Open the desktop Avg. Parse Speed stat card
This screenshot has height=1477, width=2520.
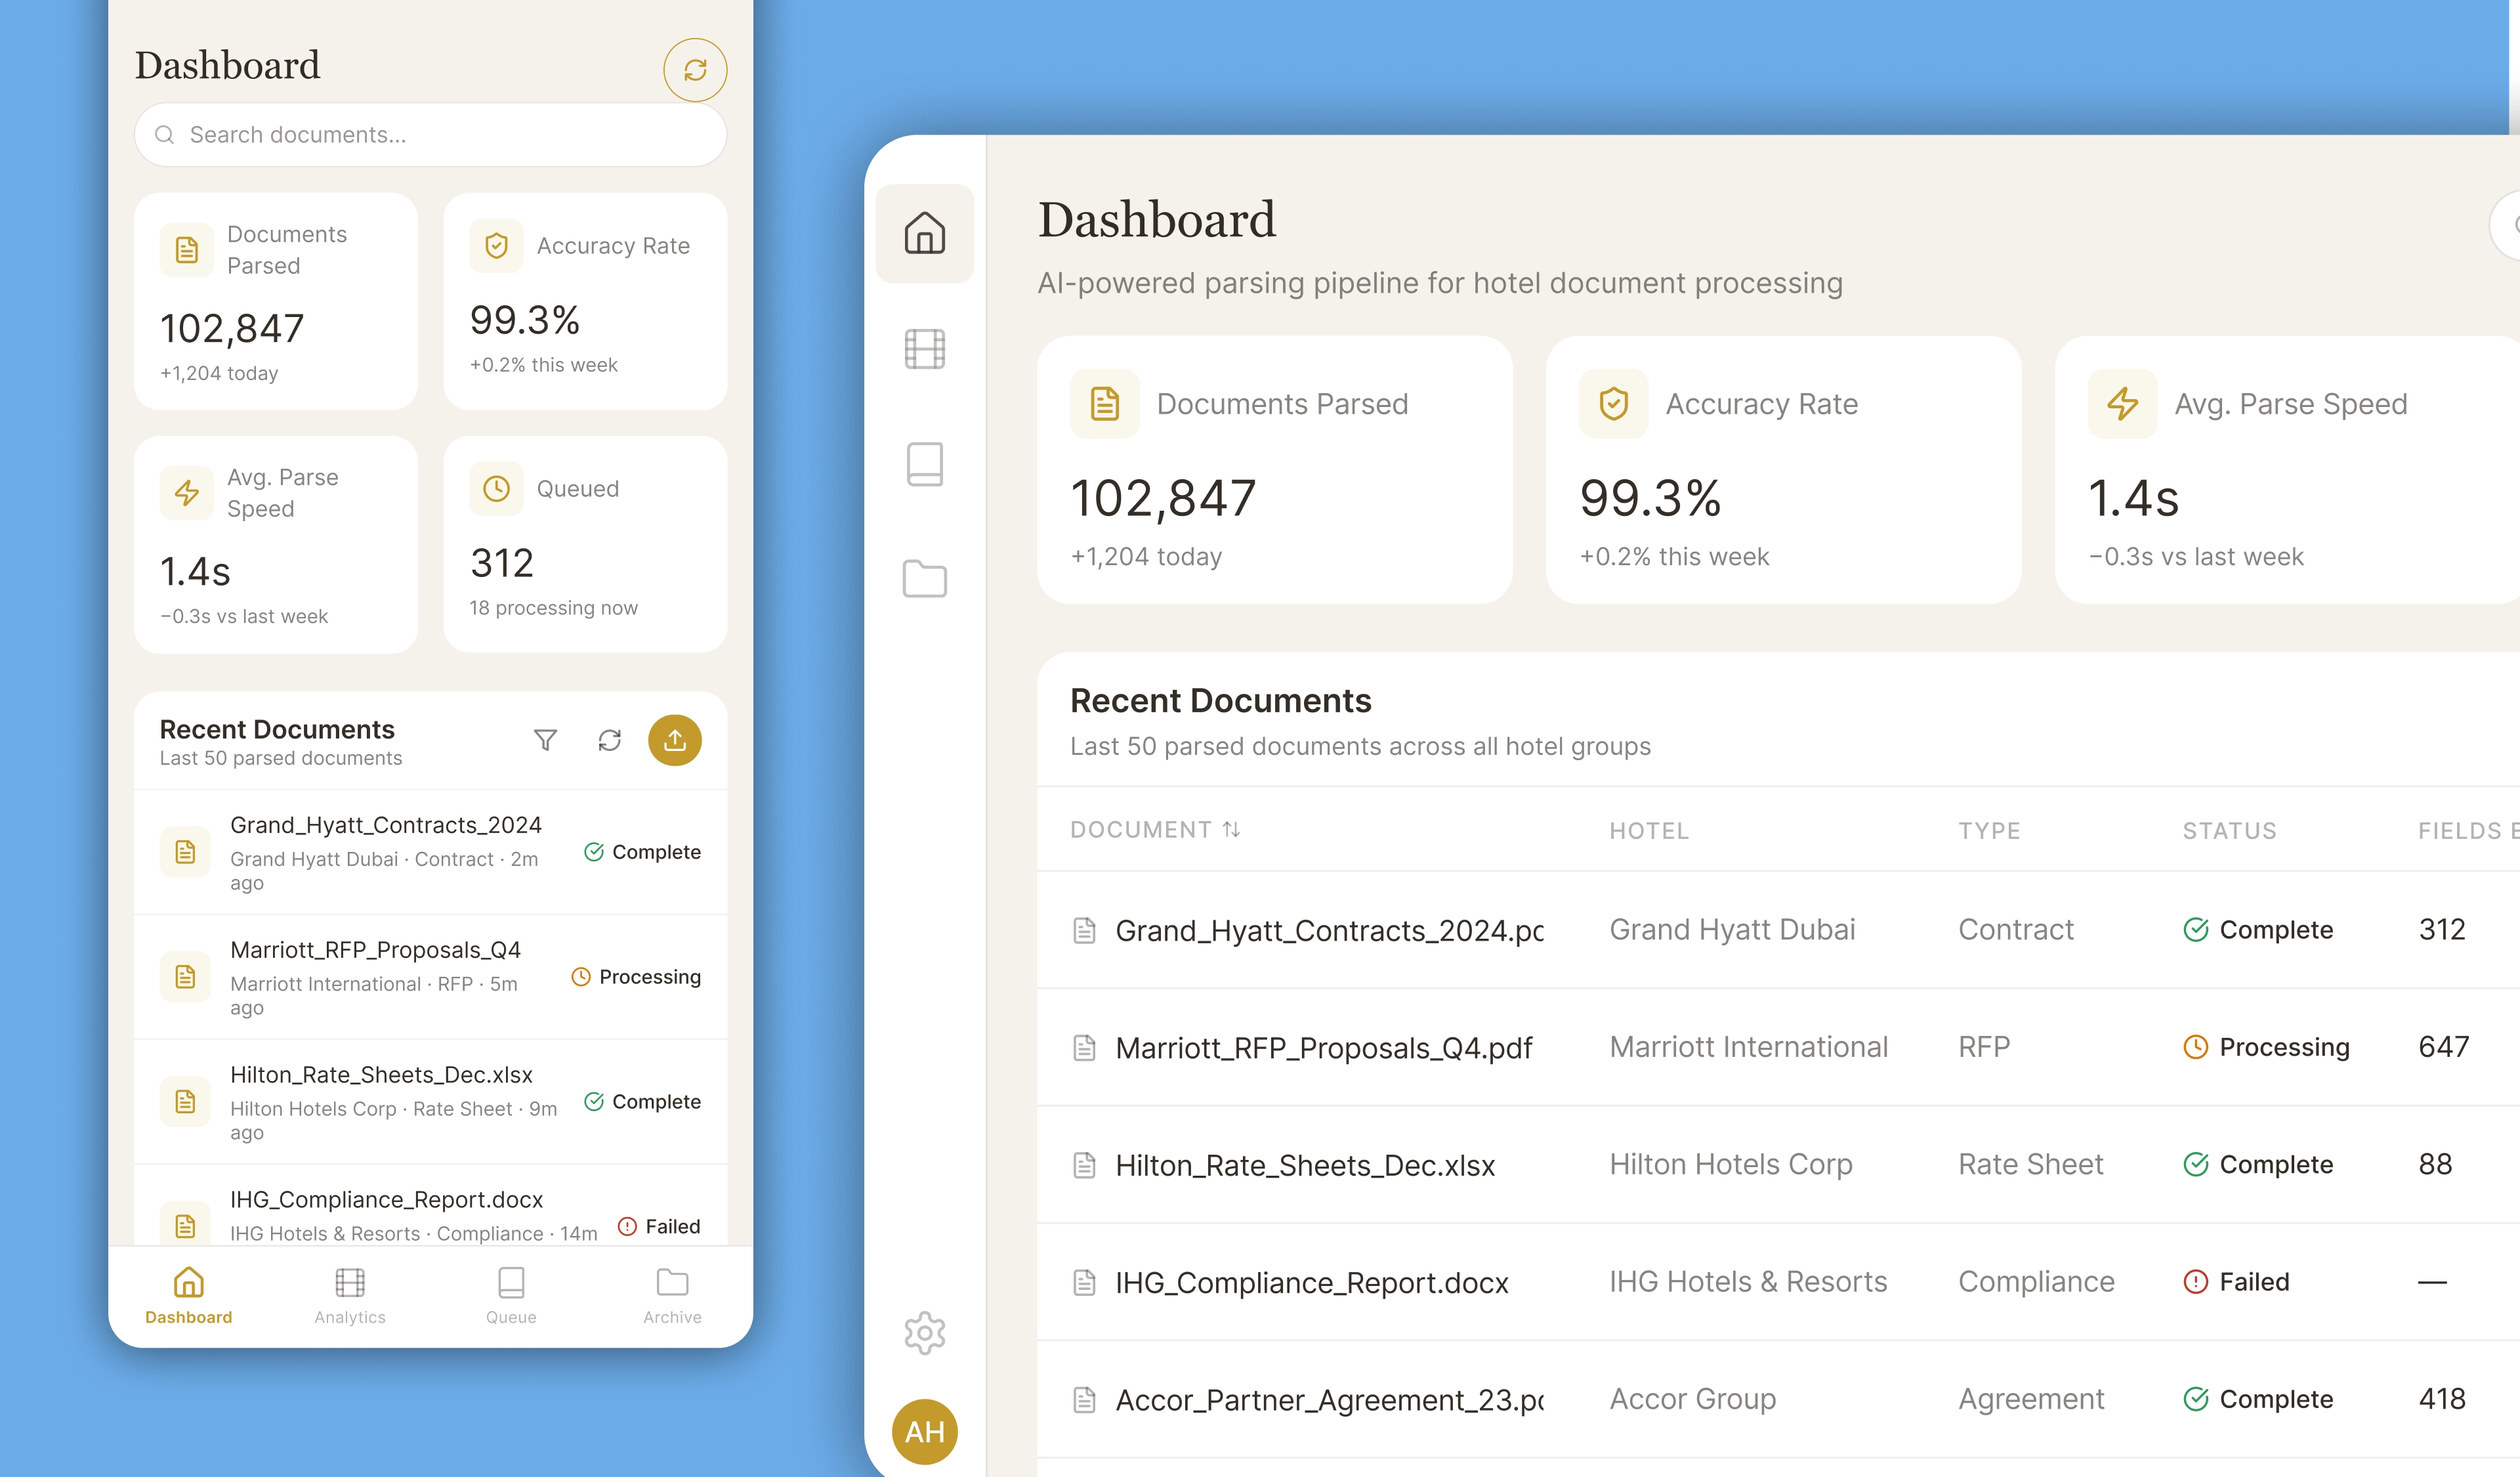[x=2287, y=470]
